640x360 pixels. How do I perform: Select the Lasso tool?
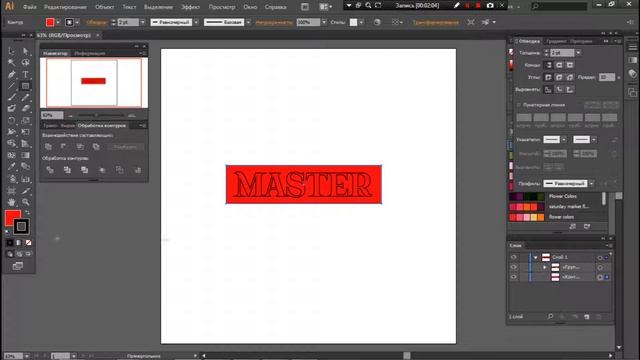coord(25,62)
